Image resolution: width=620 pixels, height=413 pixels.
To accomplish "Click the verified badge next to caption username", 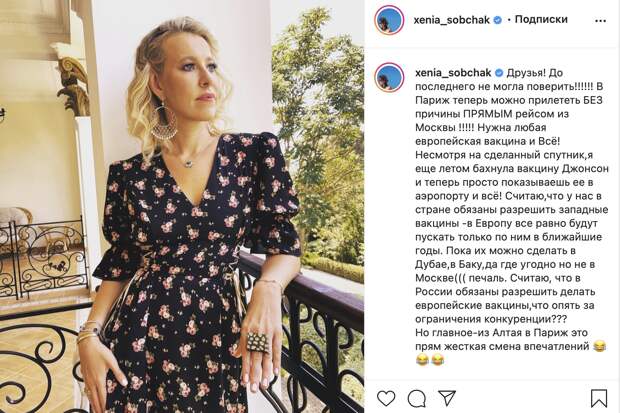I will pyautogui.click(x=499, y=73).
